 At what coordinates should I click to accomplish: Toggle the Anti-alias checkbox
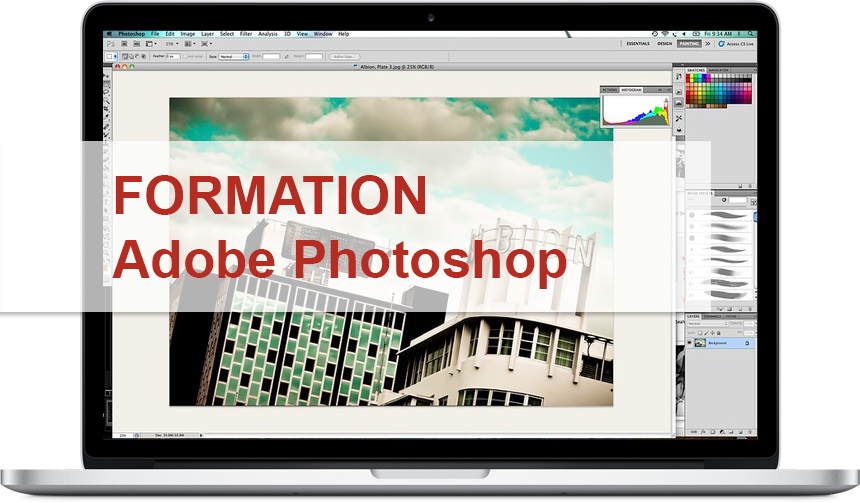(x=193, y=56)
